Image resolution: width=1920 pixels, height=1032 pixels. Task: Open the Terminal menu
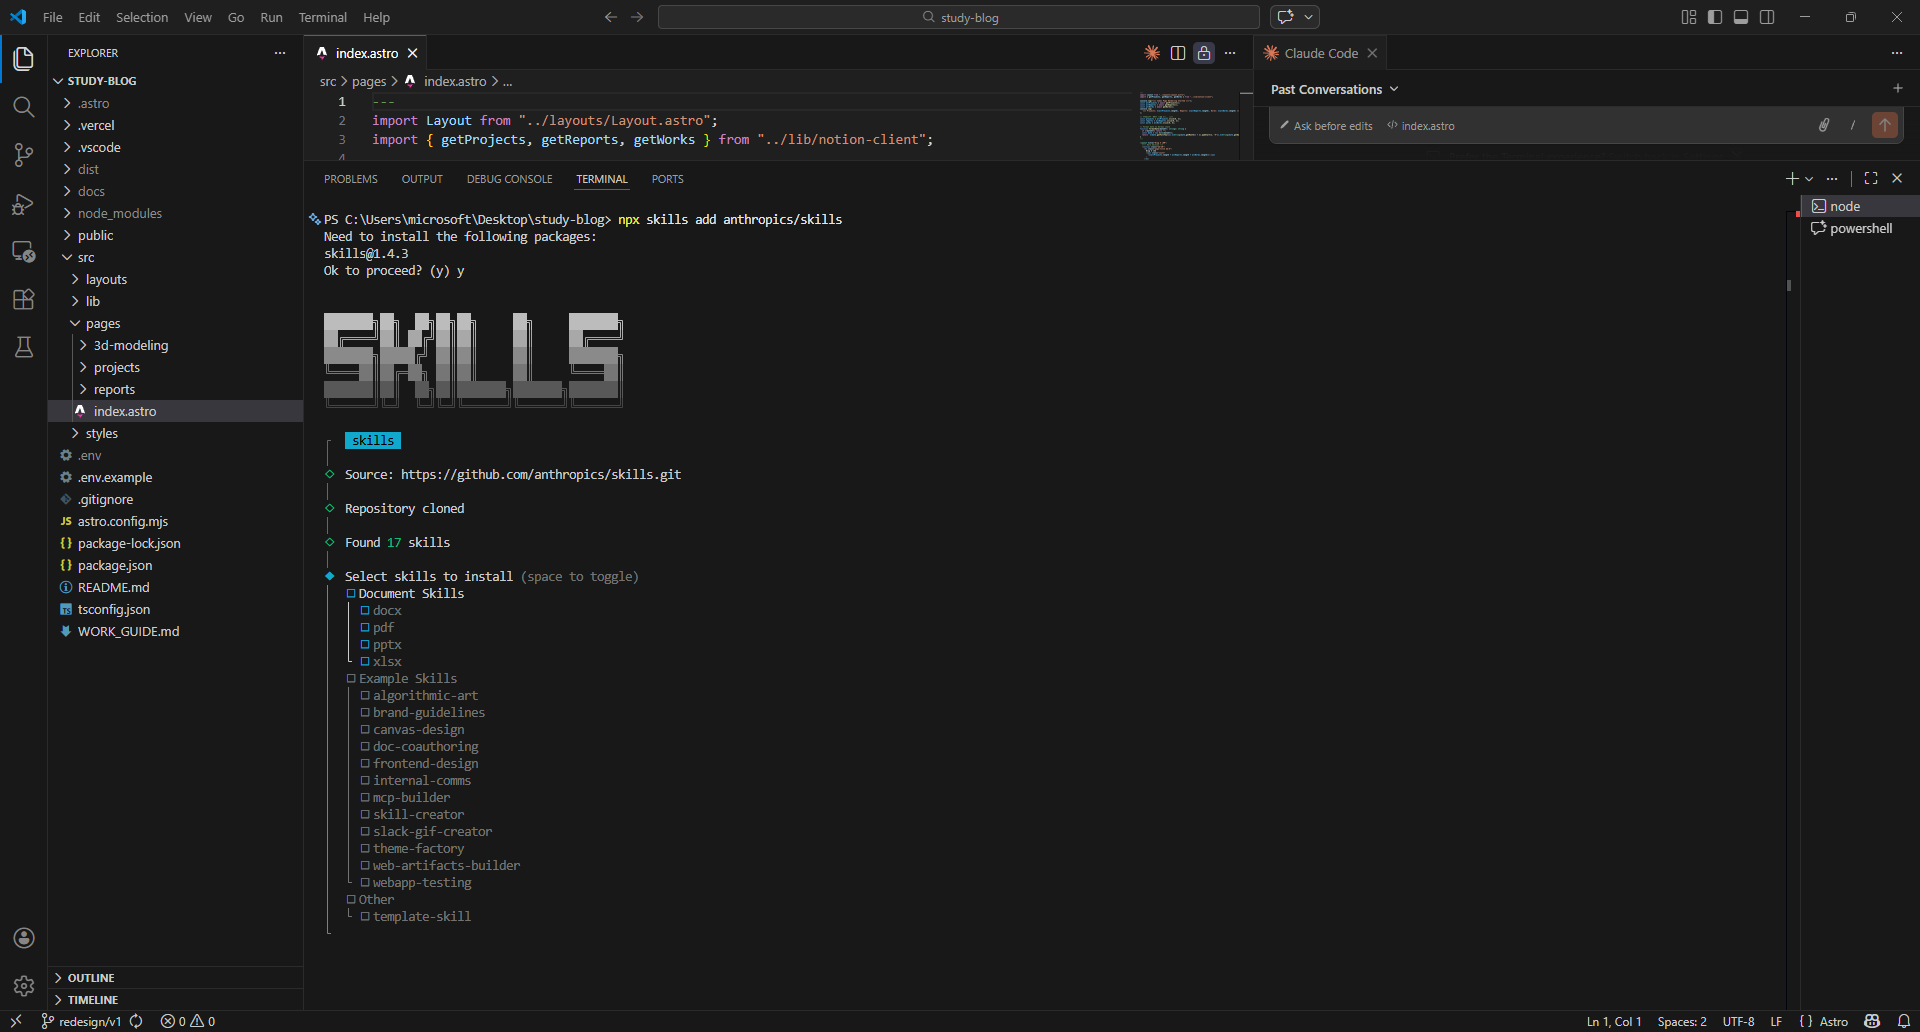[x=322, y=17]
